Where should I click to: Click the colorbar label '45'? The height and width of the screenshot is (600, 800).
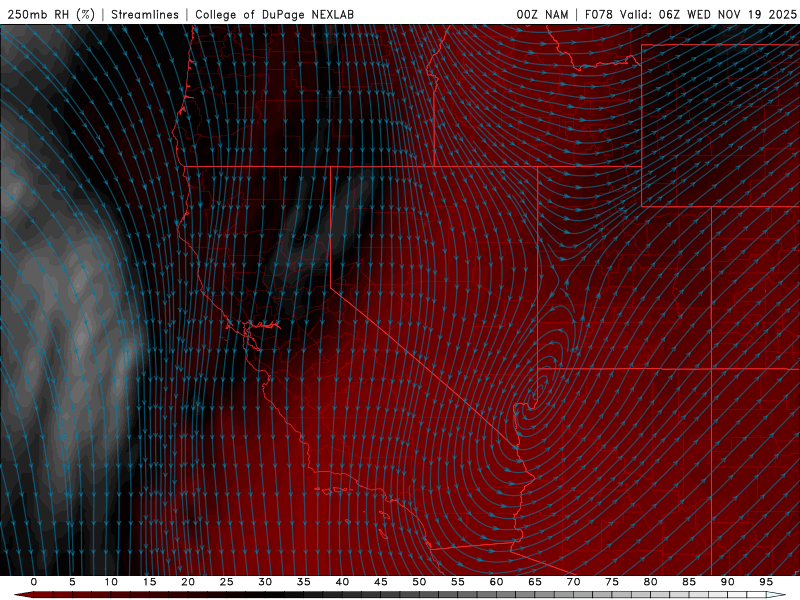click(381, 582)
